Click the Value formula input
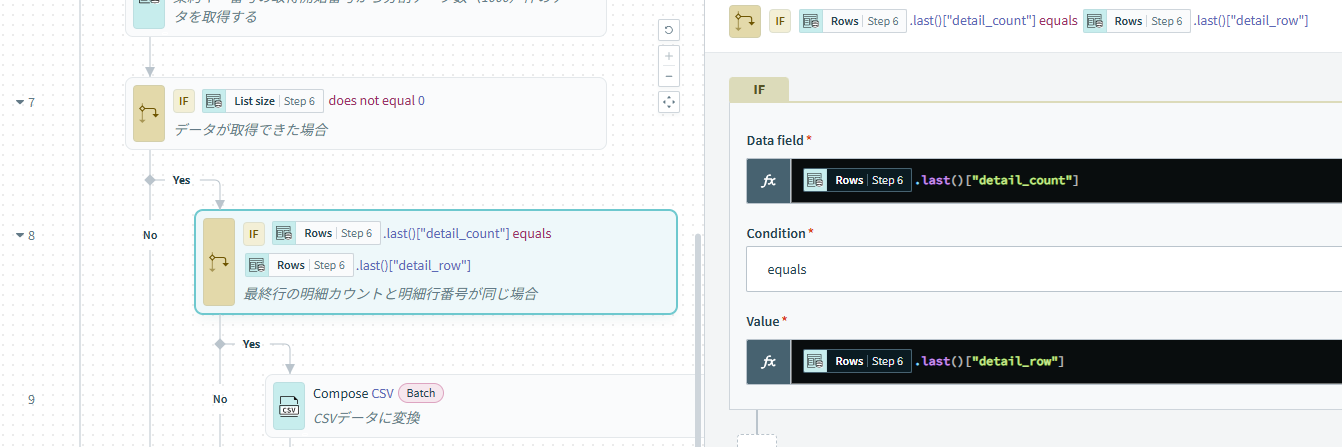The width and height of the screenshot is (1342, 447). tap(1066, 362)
